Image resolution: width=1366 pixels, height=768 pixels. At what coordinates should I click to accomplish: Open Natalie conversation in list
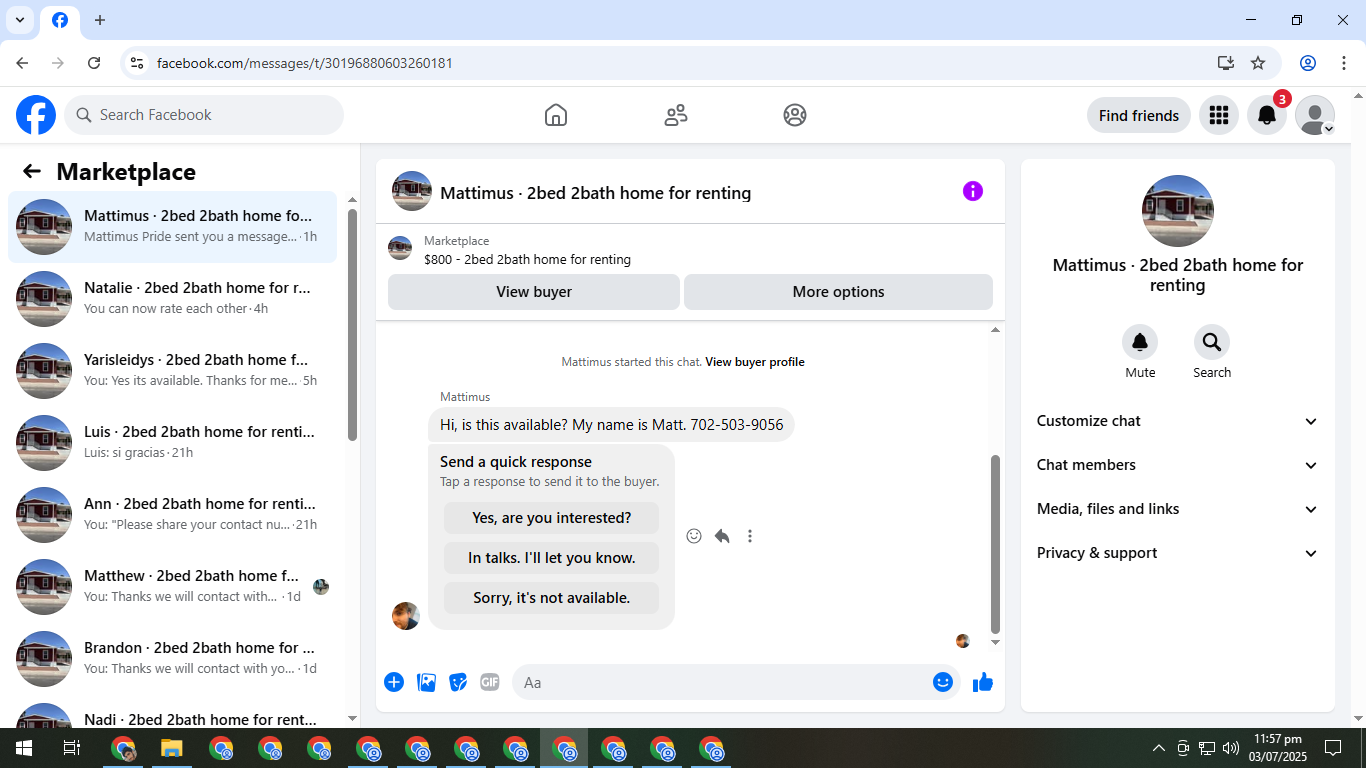point(172,299)
